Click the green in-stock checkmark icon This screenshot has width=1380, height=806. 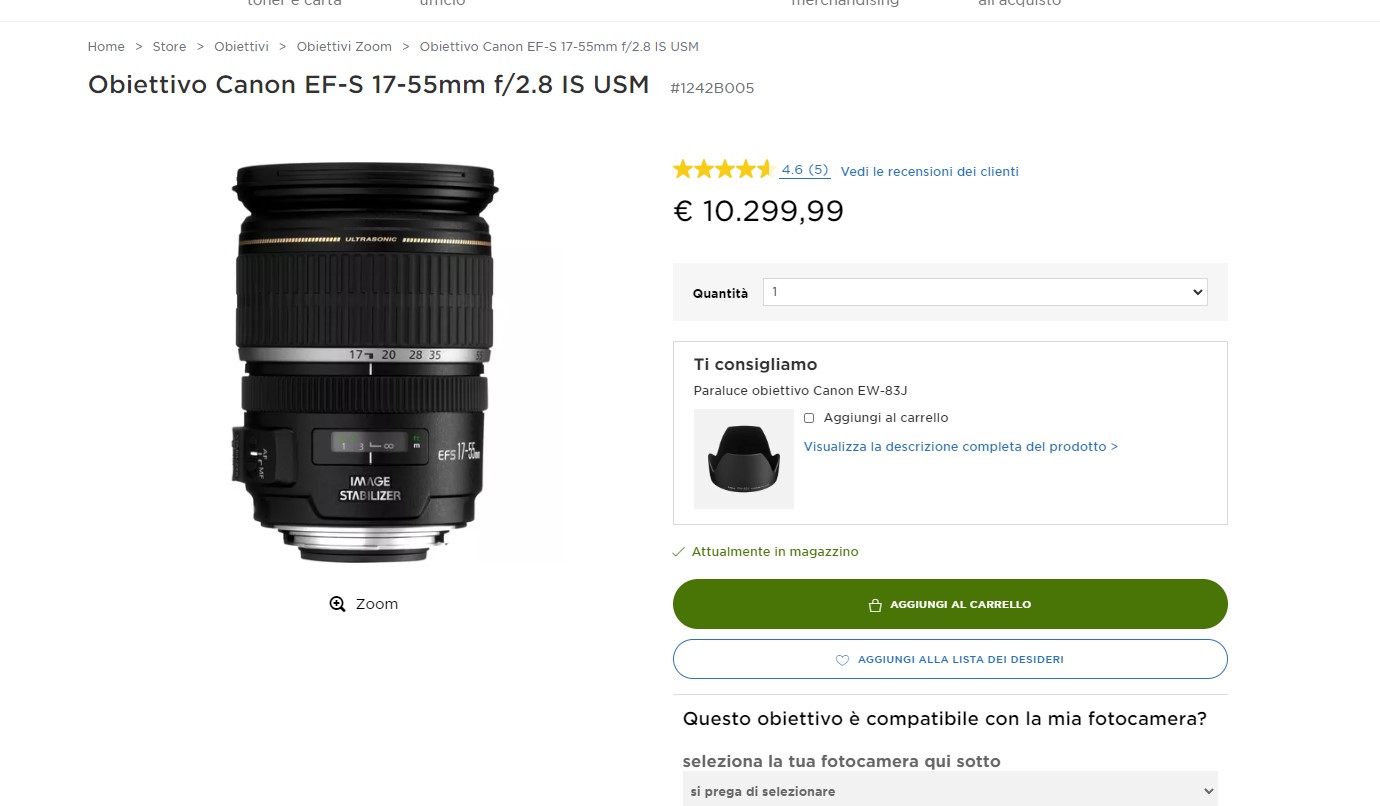click(679, 552)
